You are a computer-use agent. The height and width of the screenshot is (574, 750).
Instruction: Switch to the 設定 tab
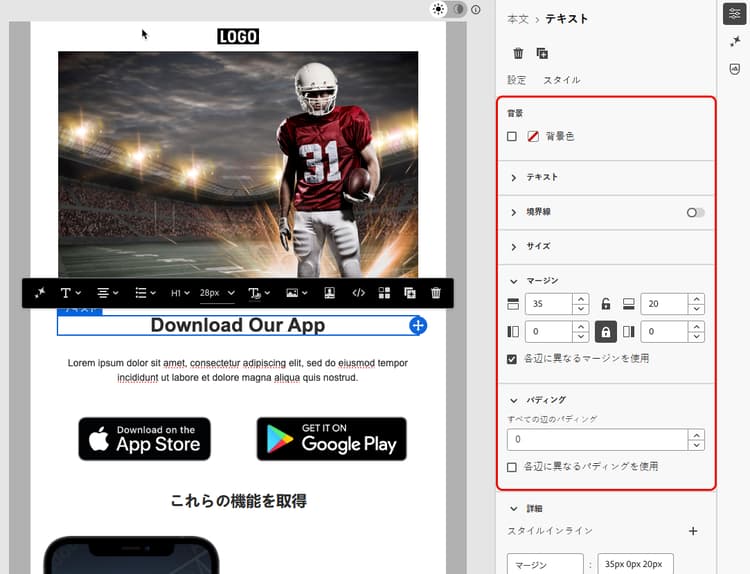click(x=517, y=80)
